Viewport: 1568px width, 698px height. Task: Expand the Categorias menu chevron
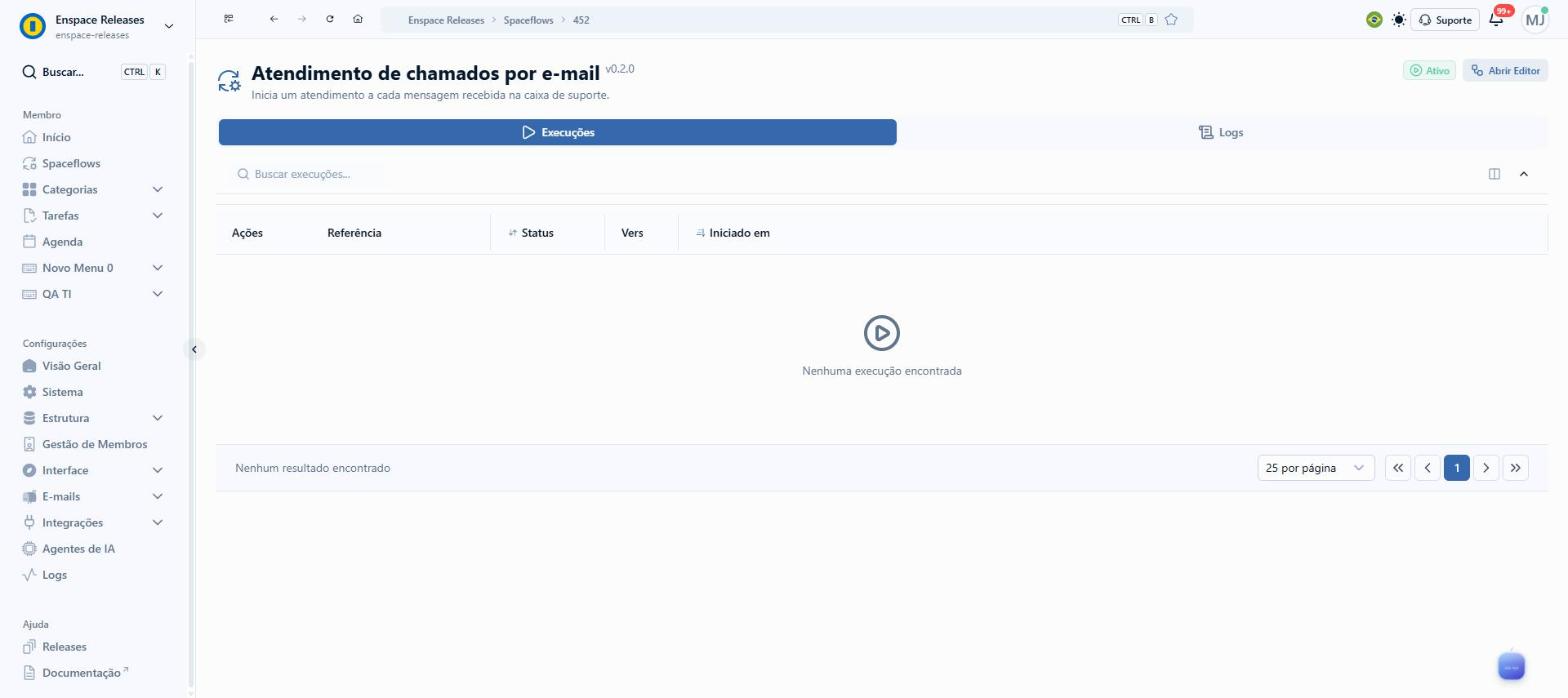tap(157, 189)
